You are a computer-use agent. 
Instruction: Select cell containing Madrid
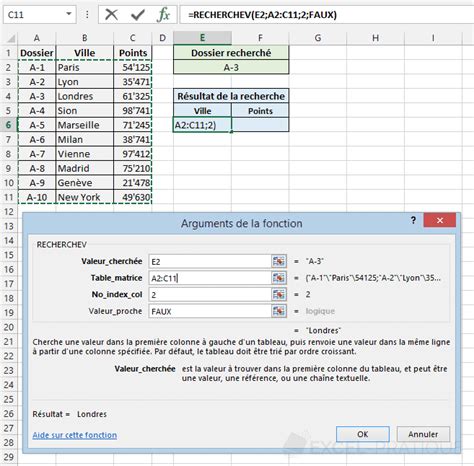85,168
